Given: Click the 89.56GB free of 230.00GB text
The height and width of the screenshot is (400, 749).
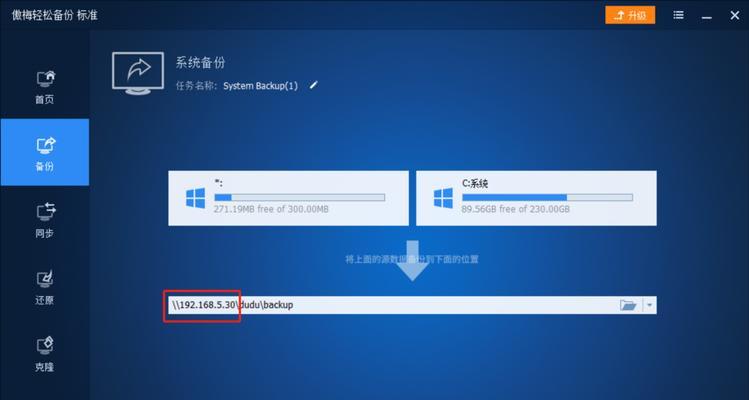Looking at the screenshot, I should click(516, 209).
